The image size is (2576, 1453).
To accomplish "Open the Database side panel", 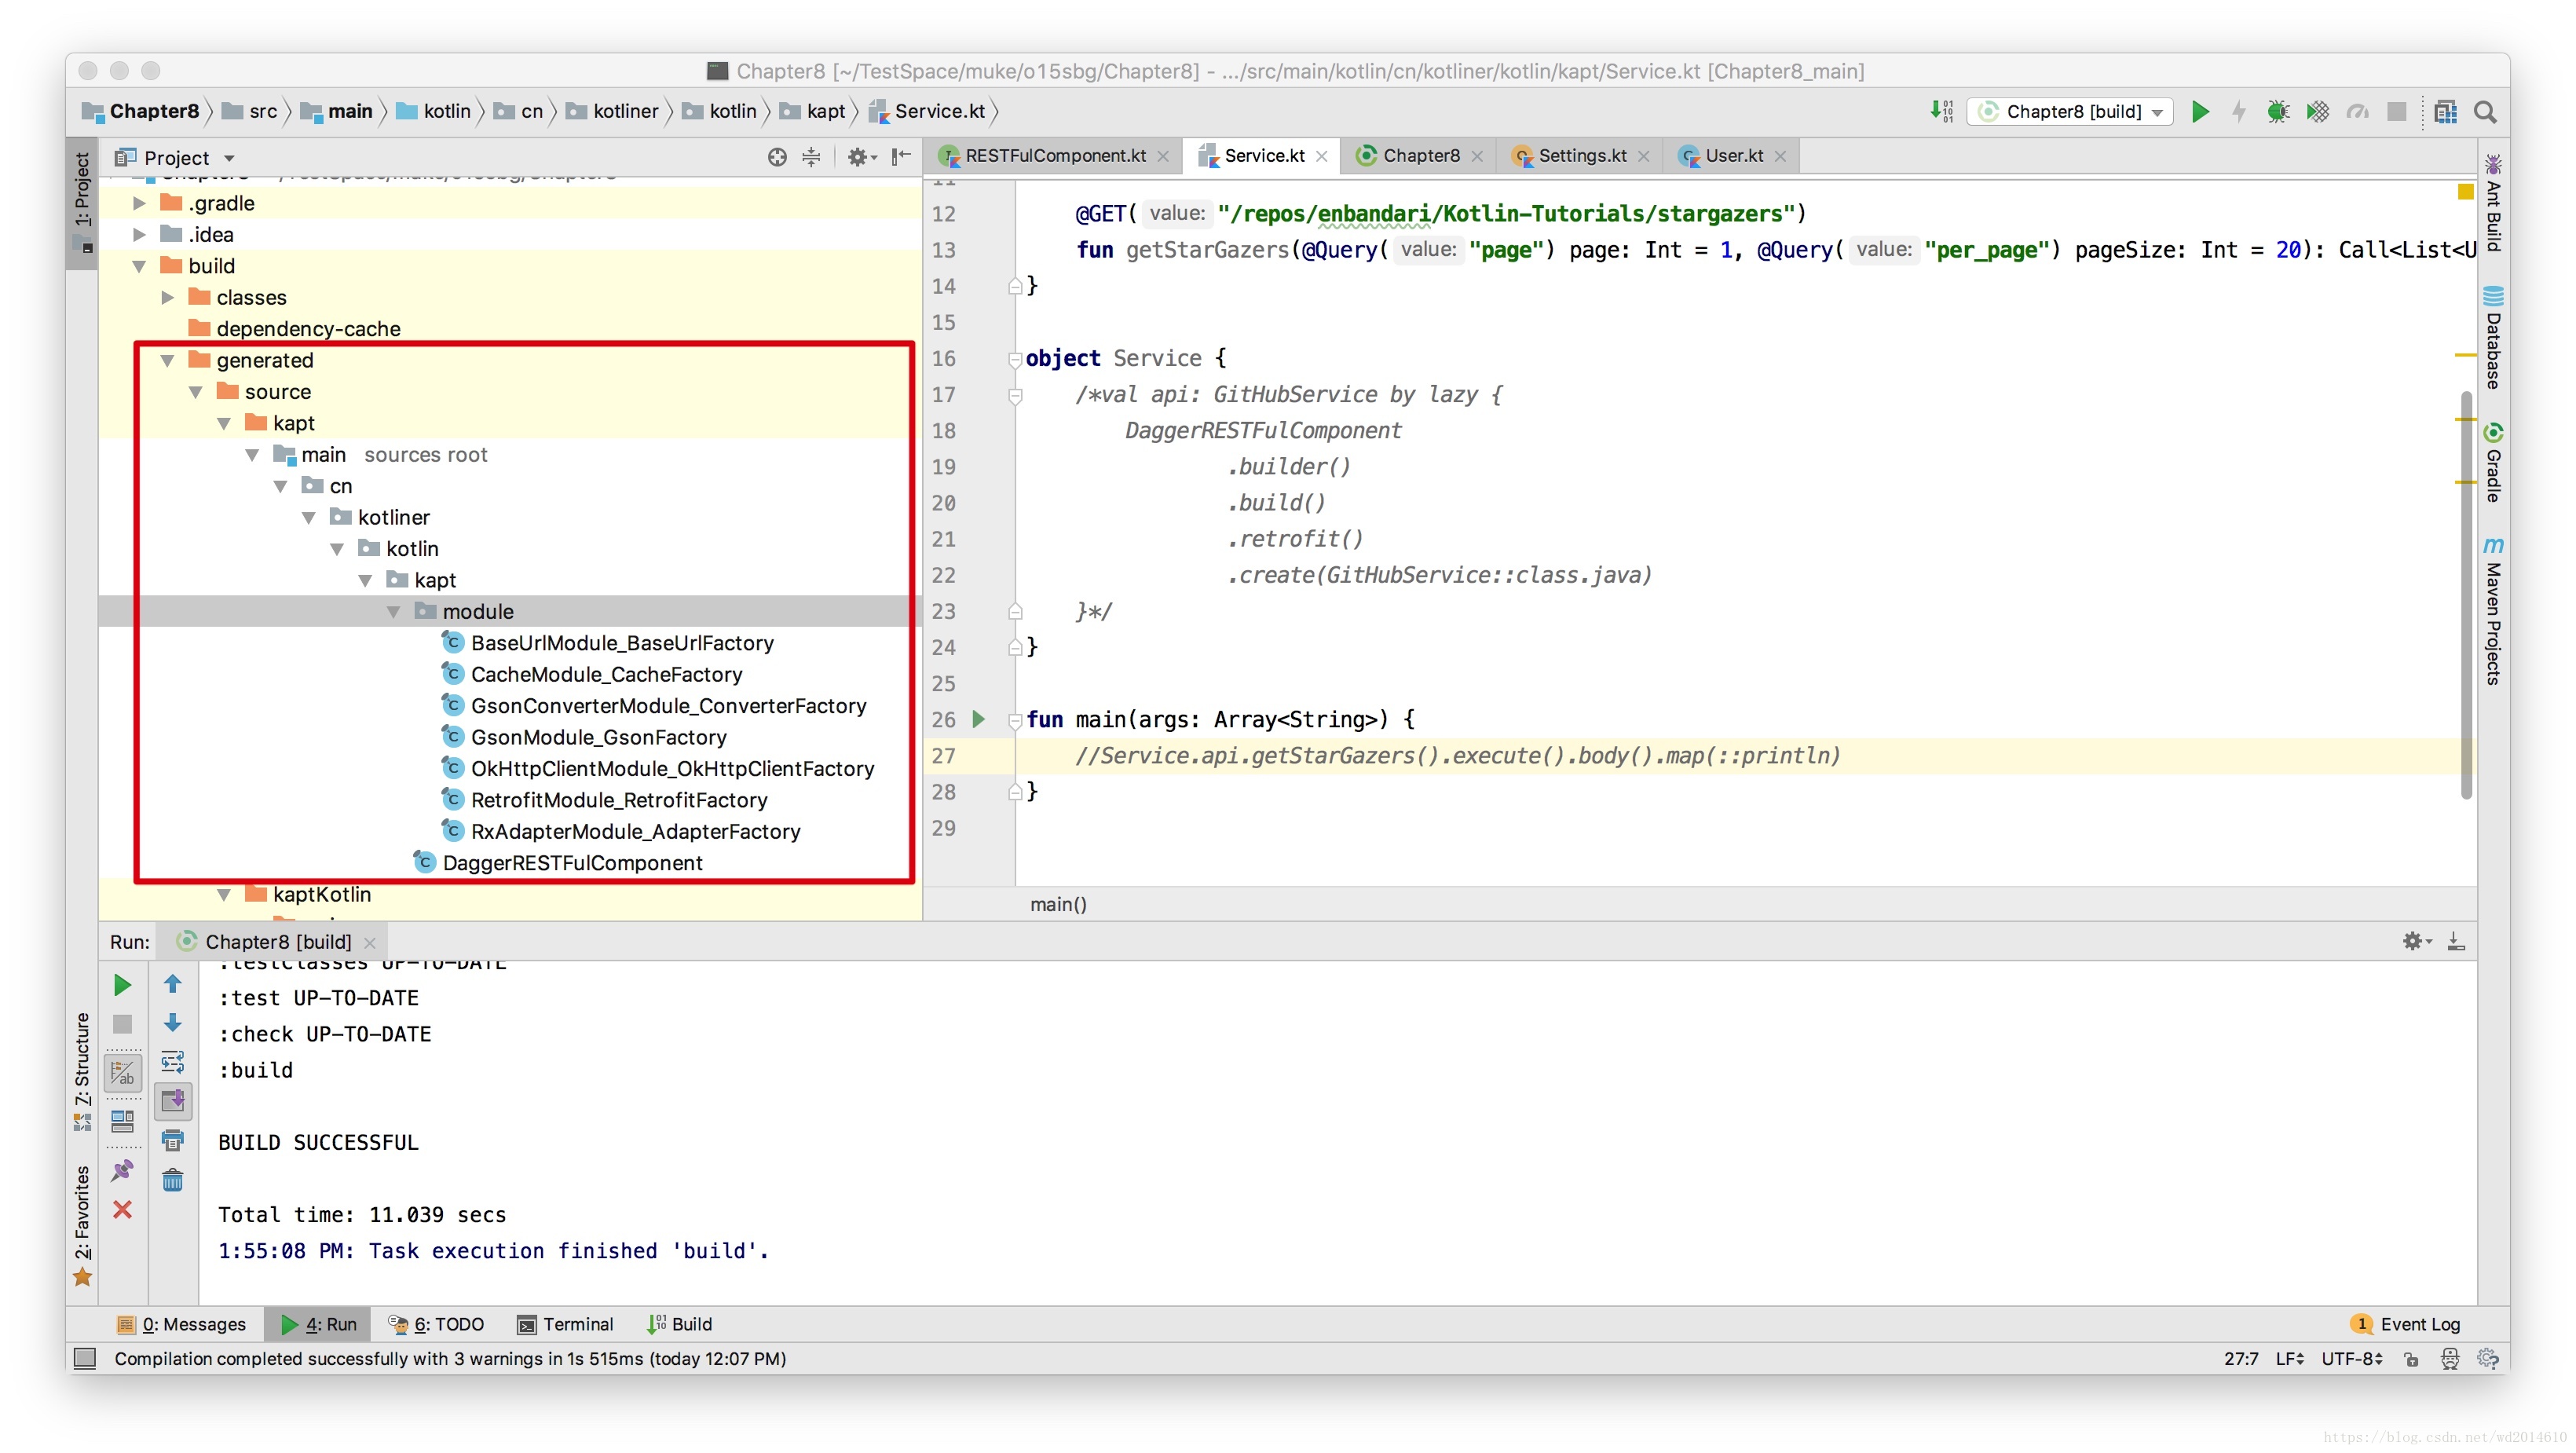I will (x=2493, y=337).
